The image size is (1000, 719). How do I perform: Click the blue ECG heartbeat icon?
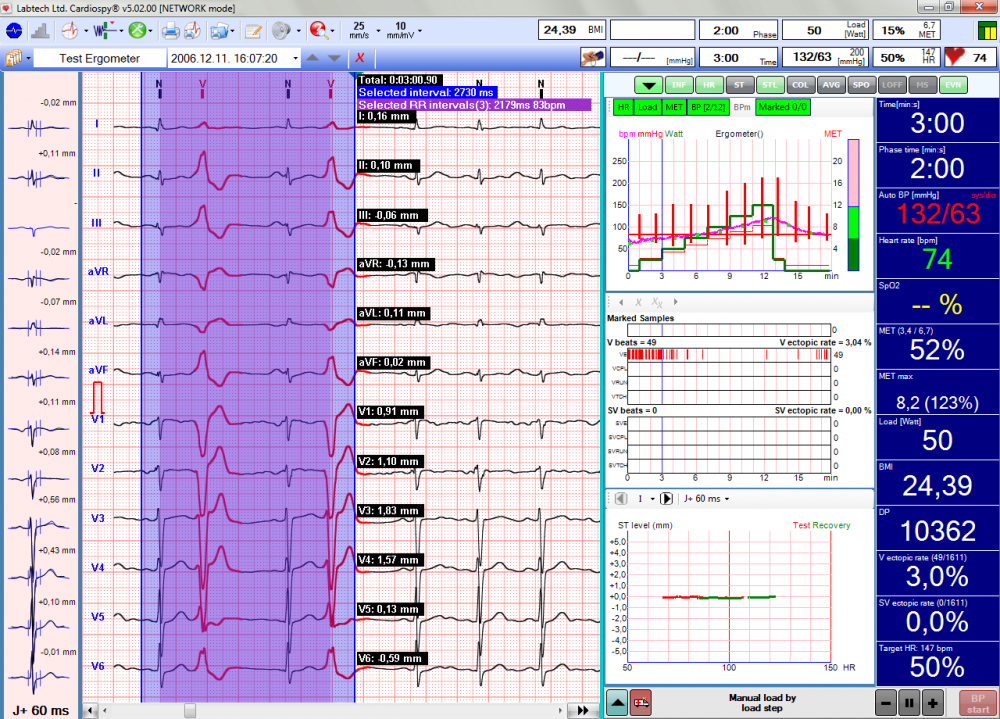coord(14,30)
